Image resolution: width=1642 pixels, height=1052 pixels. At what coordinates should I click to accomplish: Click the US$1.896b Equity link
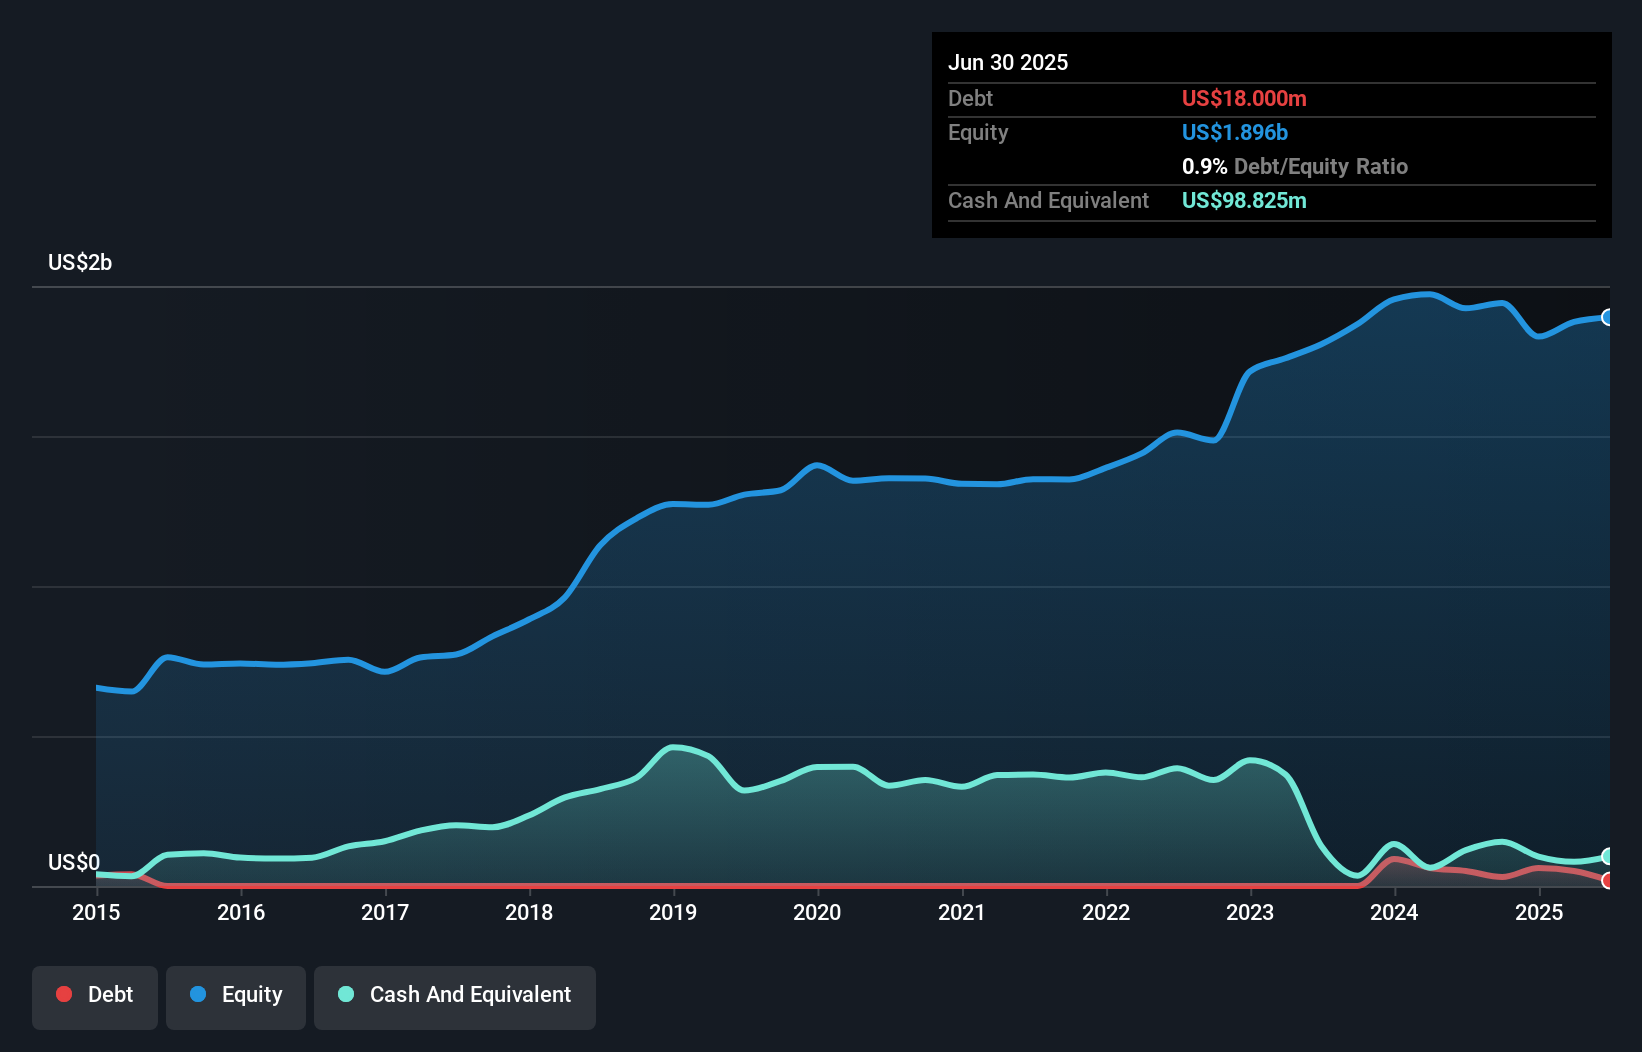(1235, 132)
